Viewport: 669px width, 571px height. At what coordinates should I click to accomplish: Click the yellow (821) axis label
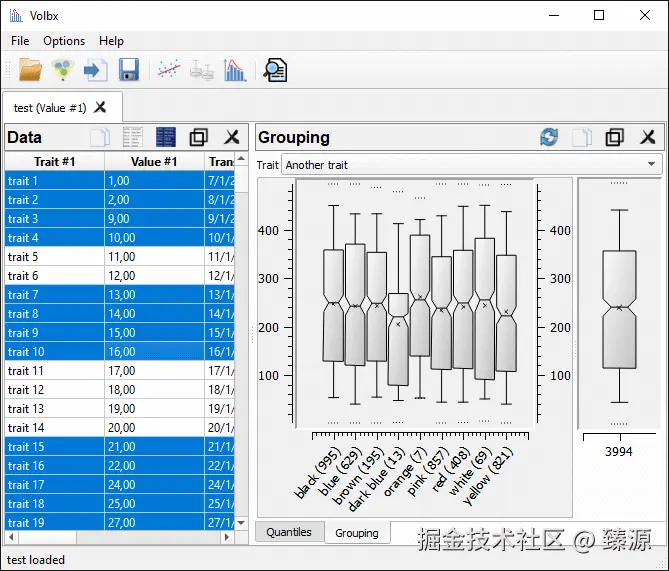coord(487,475)
